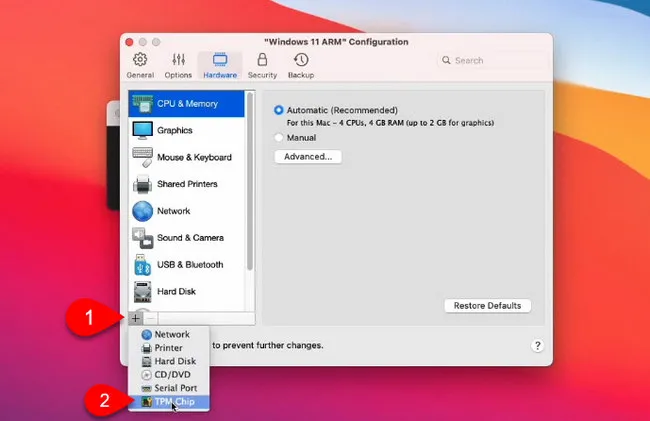Click serial port icon in menu

click(147, 389)
